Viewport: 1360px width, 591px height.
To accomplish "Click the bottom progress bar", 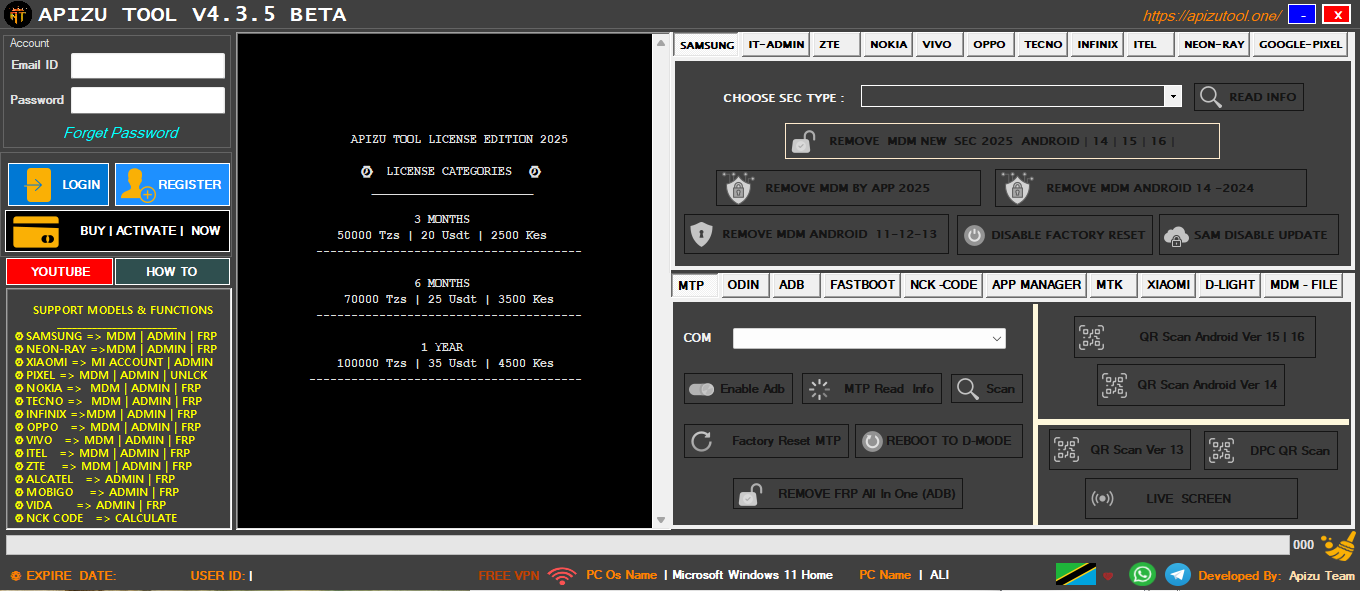I will point(647,545).
